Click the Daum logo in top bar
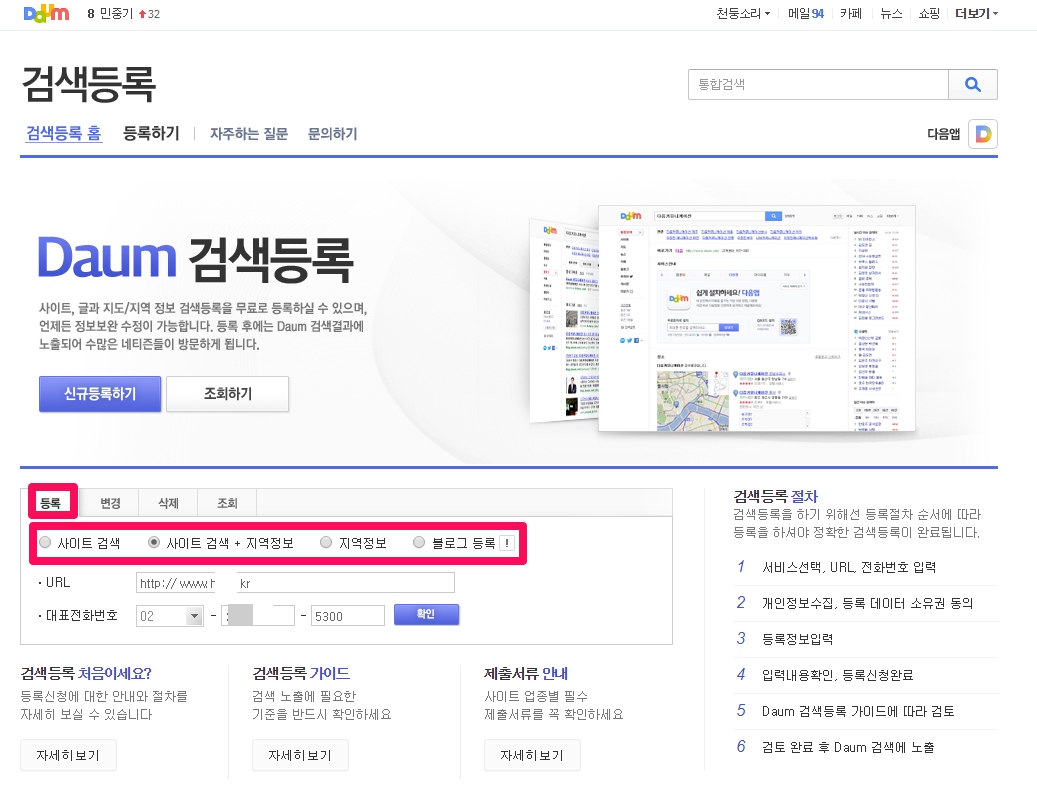Viewport: 1037px width, 806px height. (45, 14)
